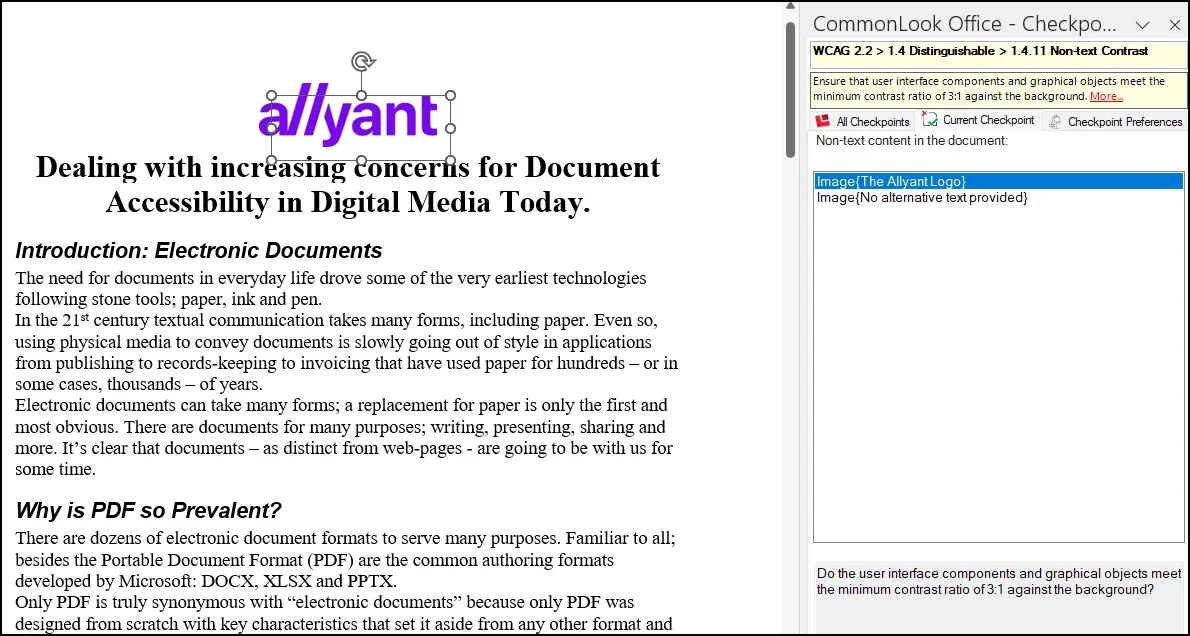Viewport: 1190px width, 636px height.
Task: Click the Introduction: Electronic Documents heading
Action: 199,250
